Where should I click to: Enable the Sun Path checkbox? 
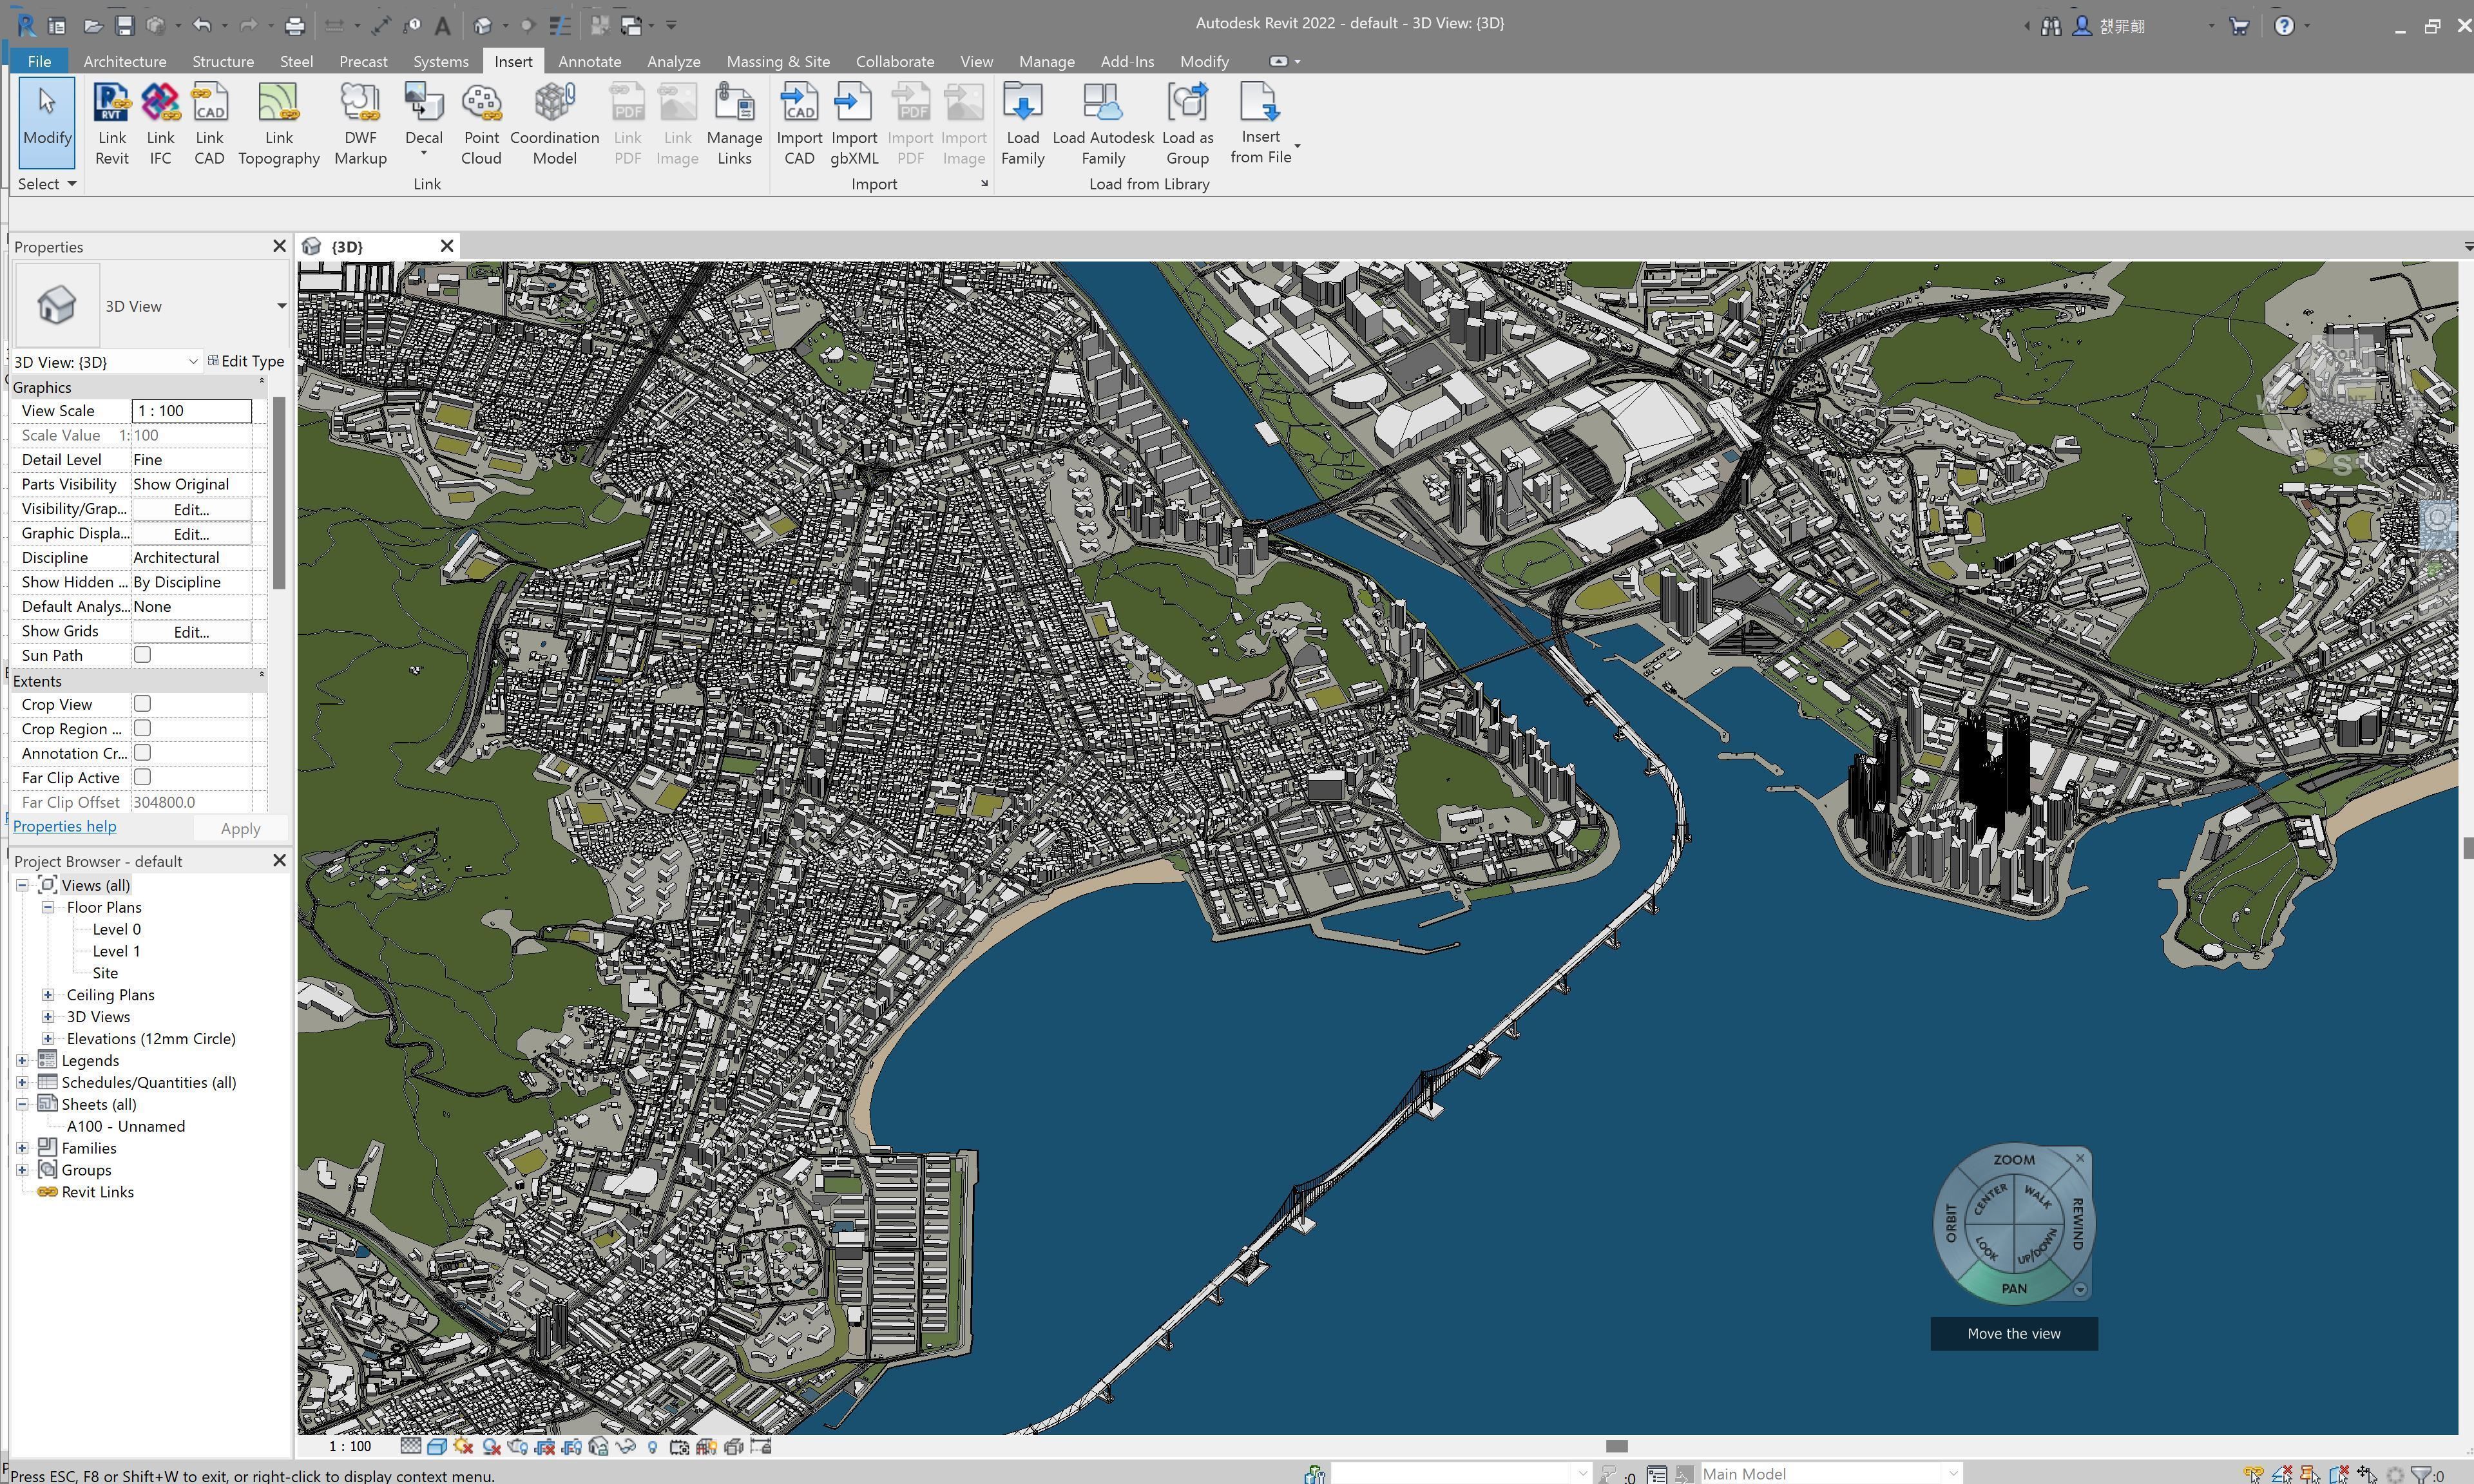142,655
